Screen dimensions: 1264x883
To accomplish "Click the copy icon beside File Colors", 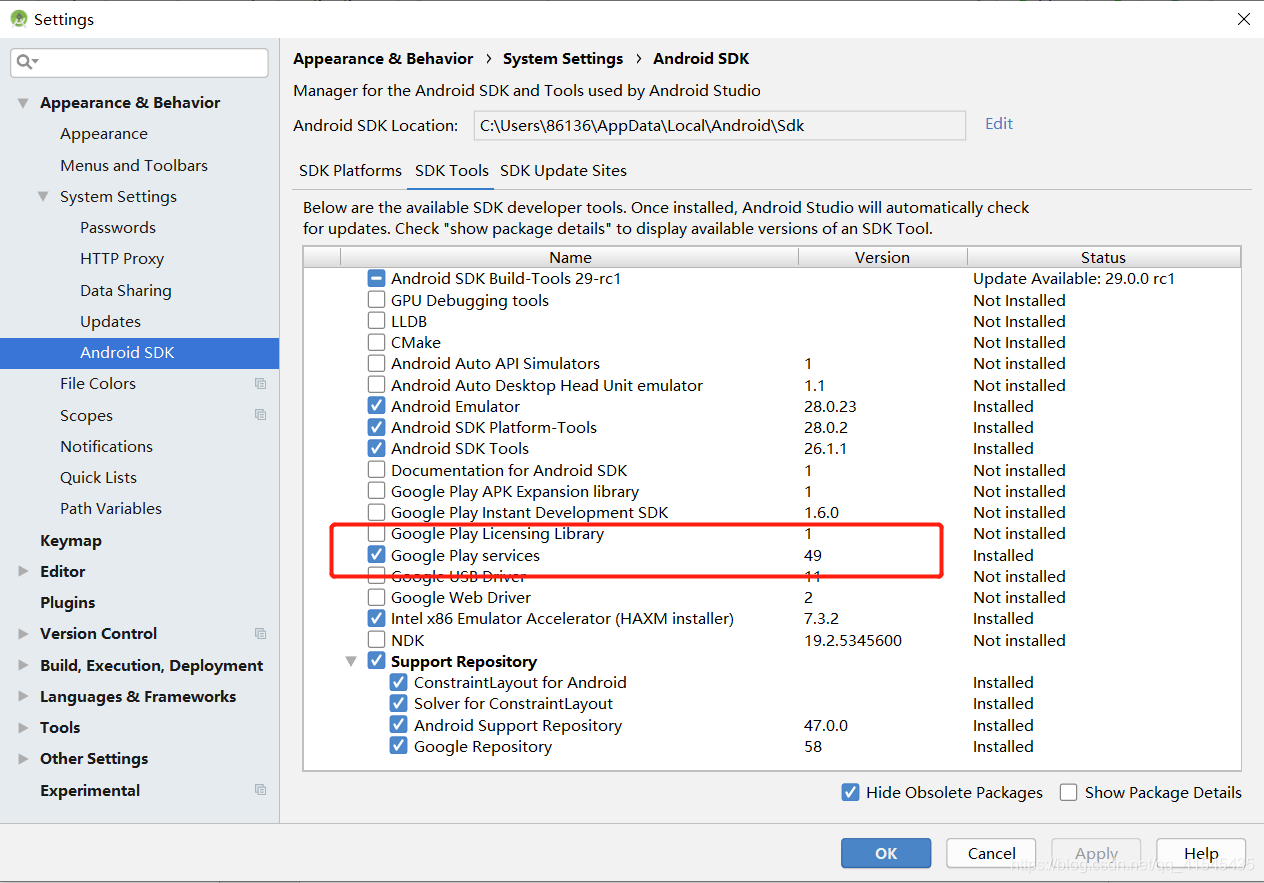I will point(260,384).
